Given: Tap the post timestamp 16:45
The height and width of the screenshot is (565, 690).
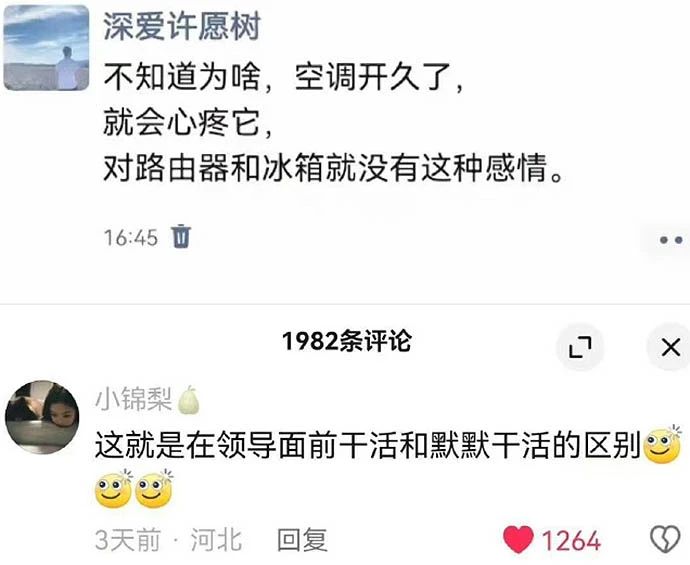Looking at the screenshot, I should (x=131, y=238).
